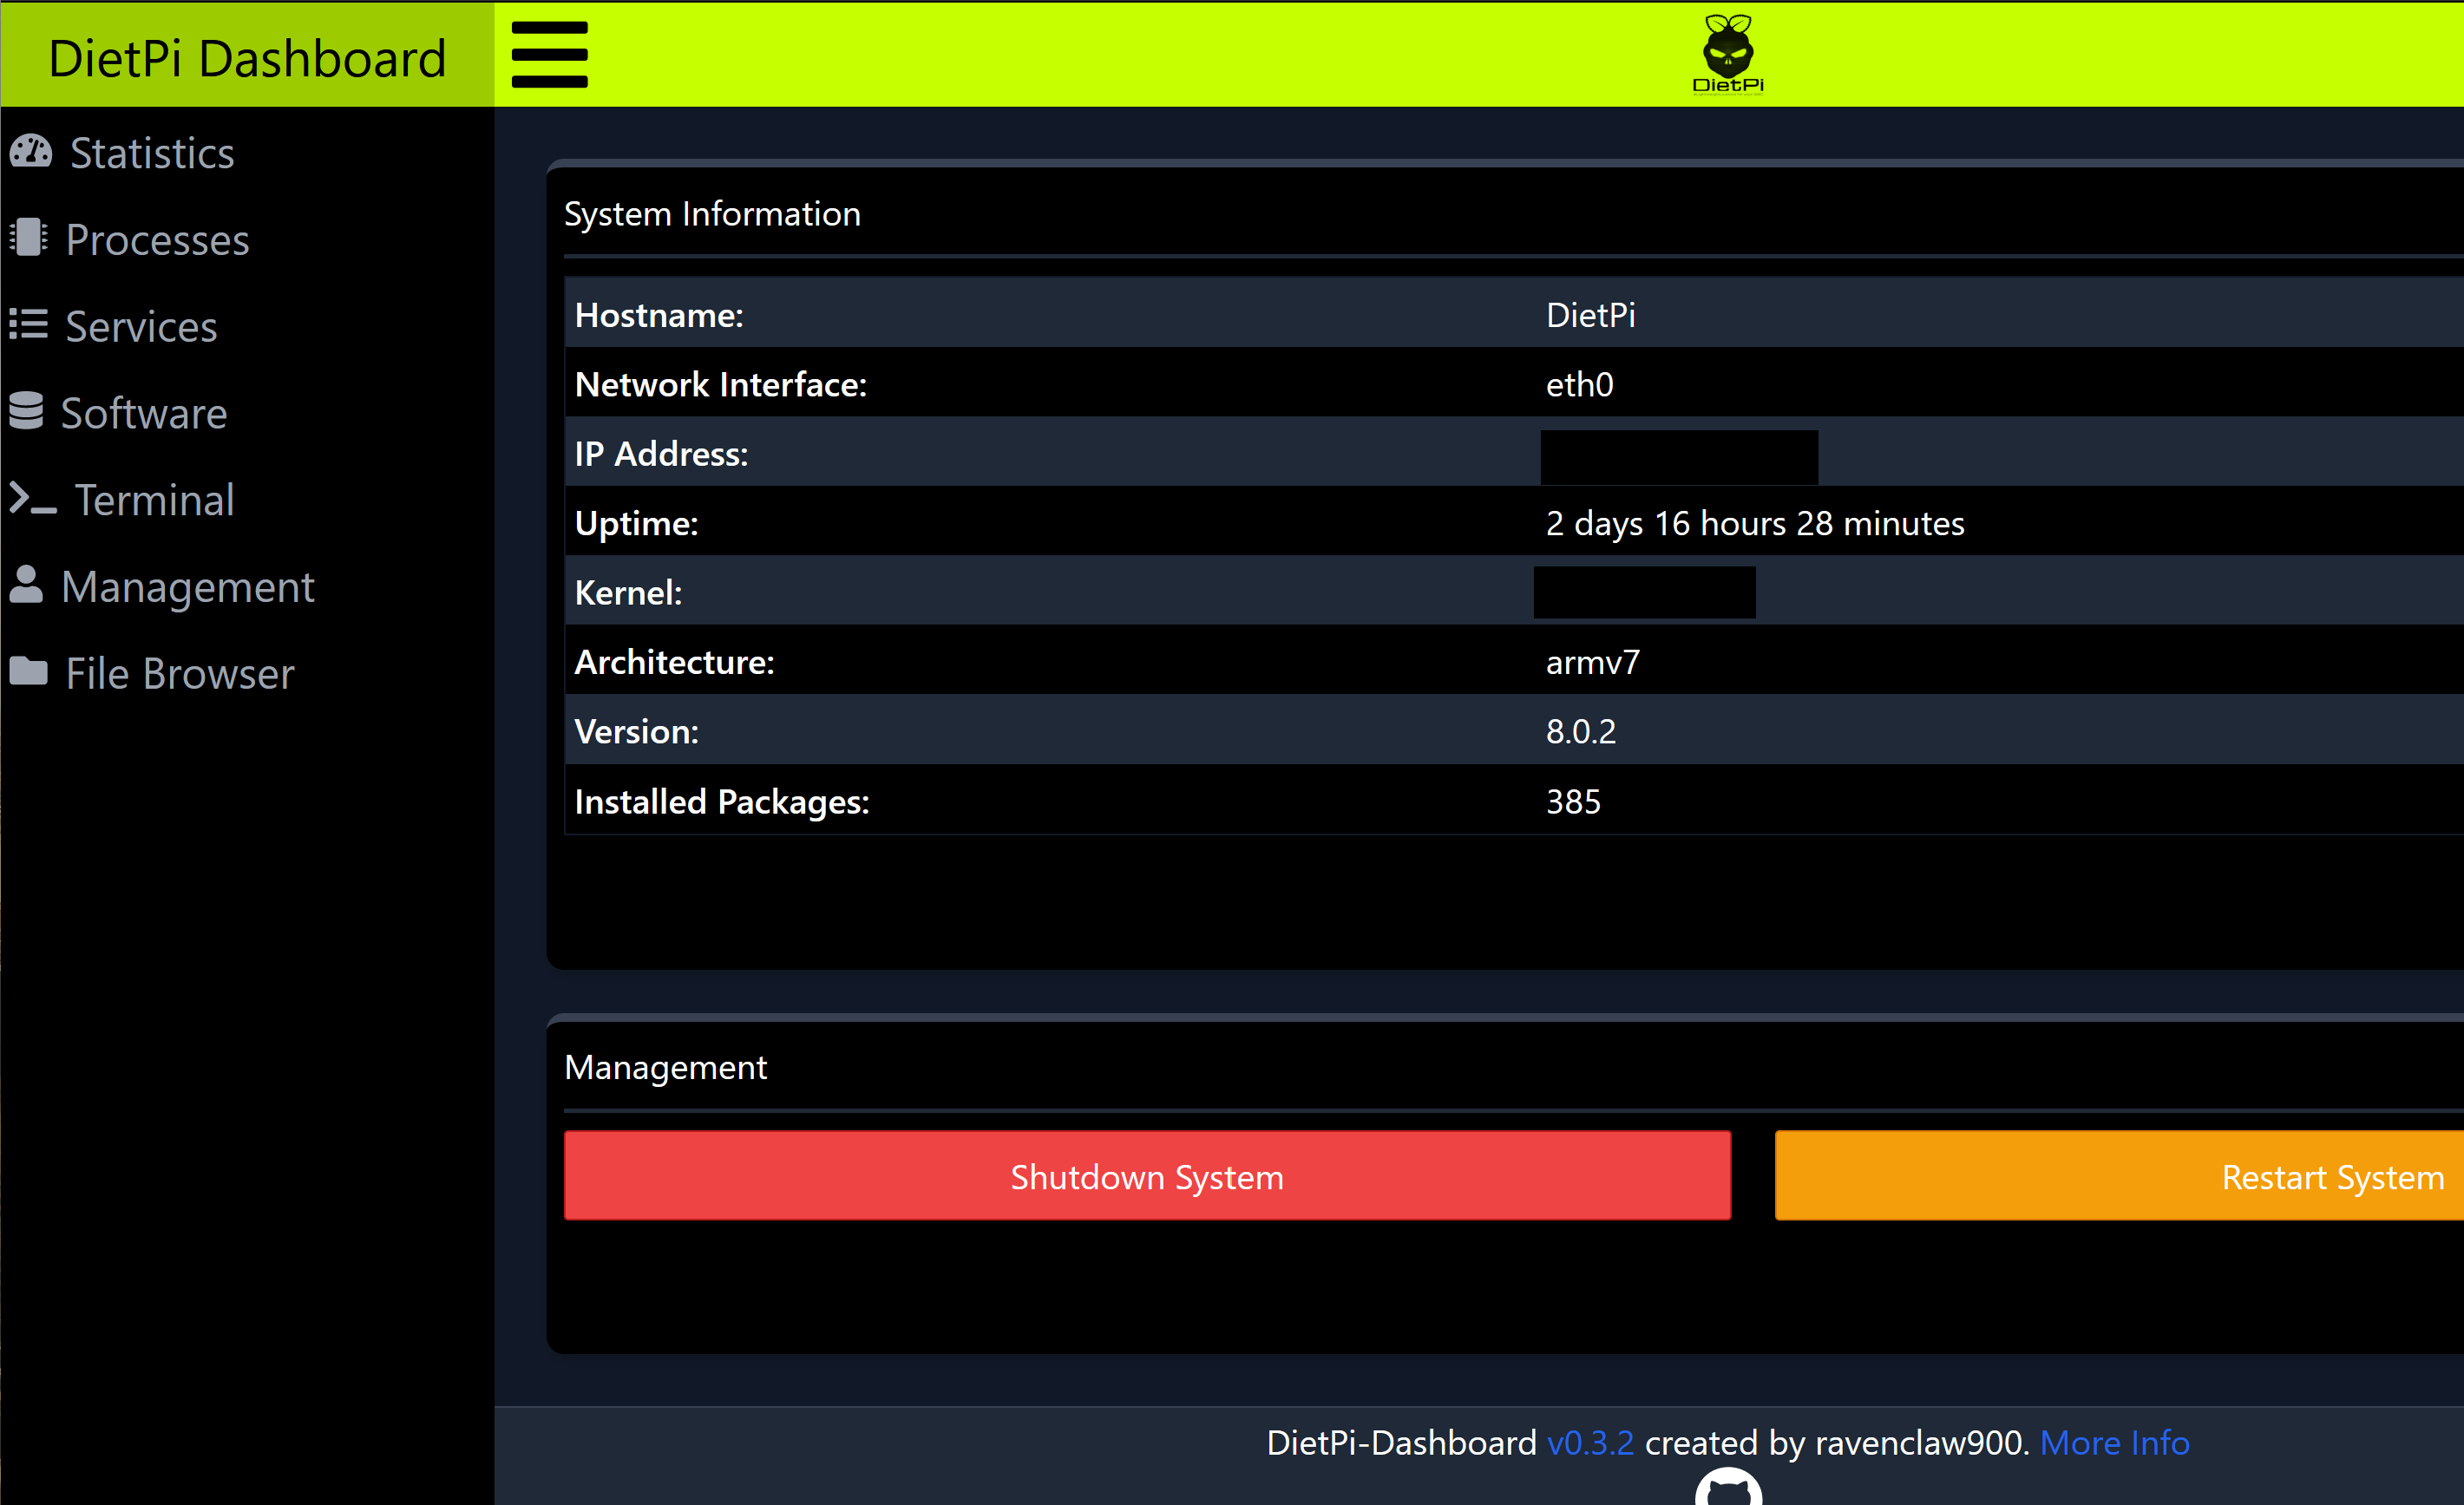
Task: Navigate to the Software section
Action: click(144, 414)
